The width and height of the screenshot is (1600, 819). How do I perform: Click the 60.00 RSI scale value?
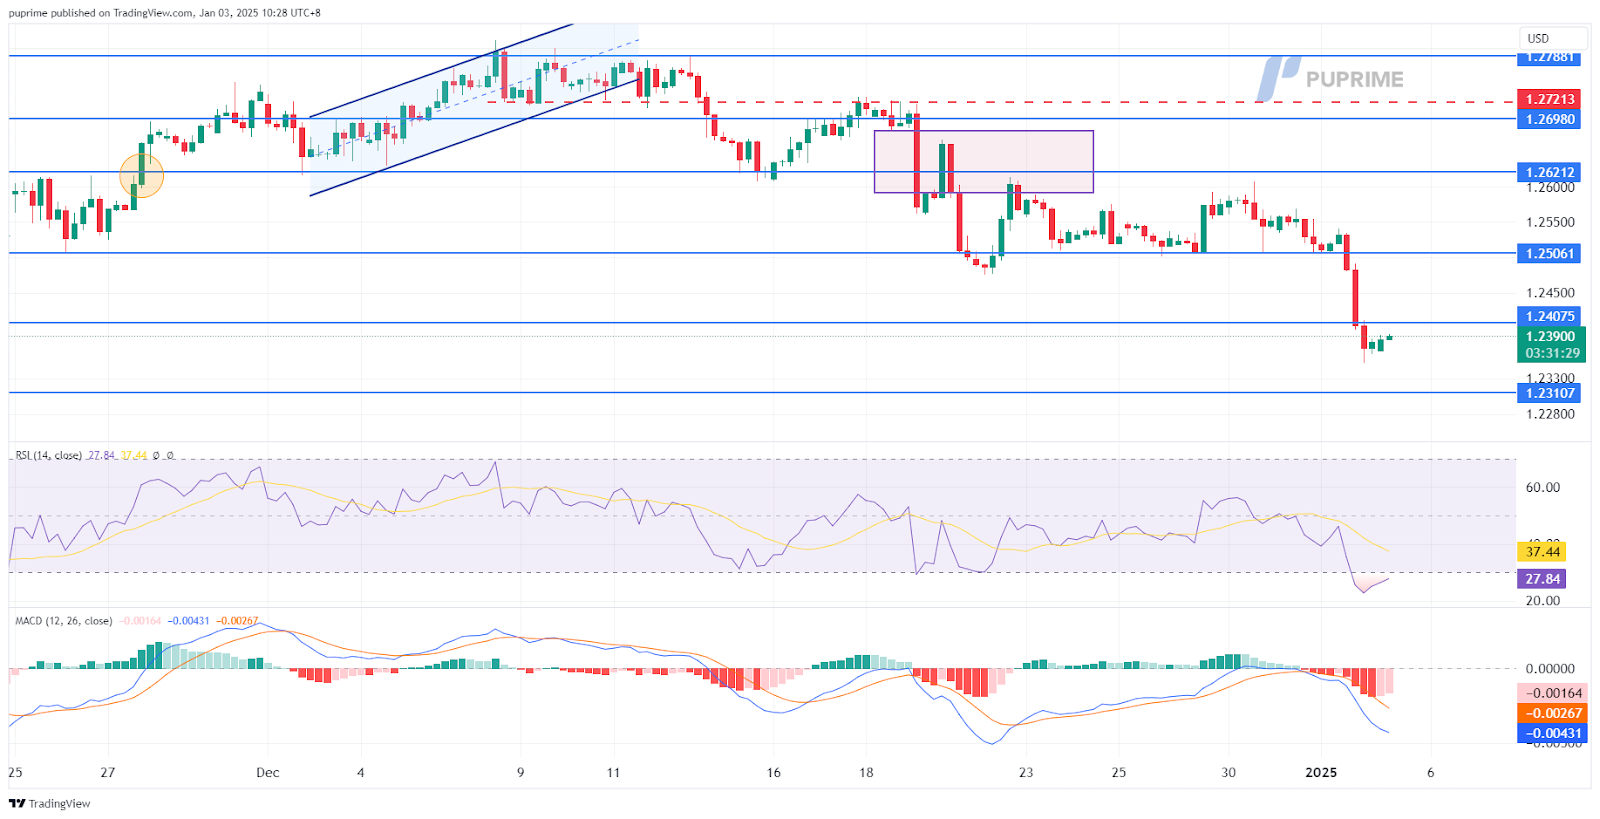tap(1542, 488)
